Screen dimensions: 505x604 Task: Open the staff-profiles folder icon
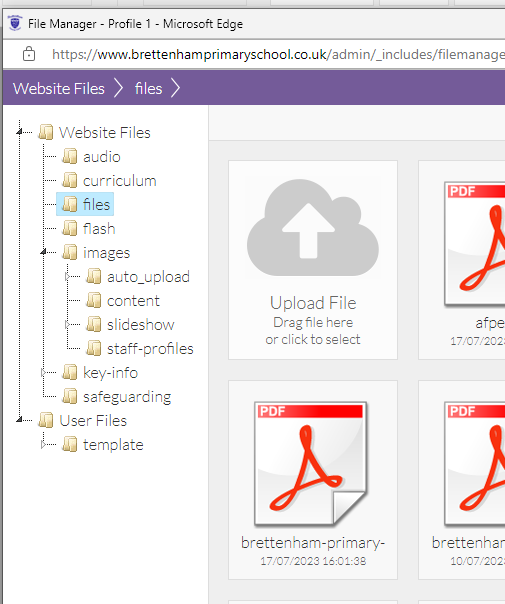(94, 348)
